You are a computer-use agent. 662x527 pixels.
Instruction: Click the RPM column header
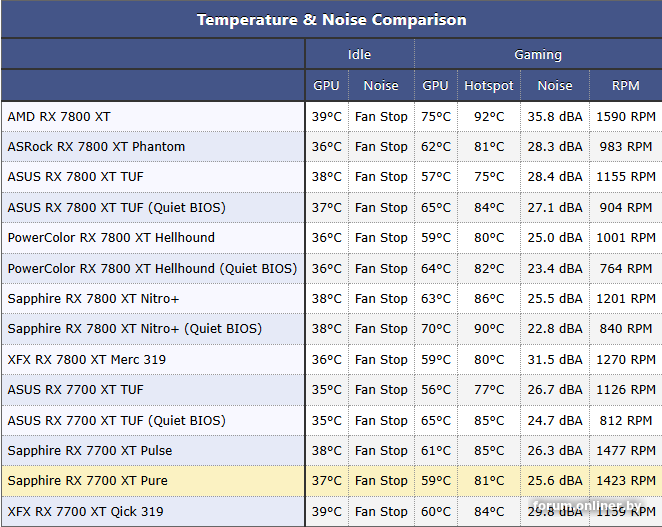[625, 86]
